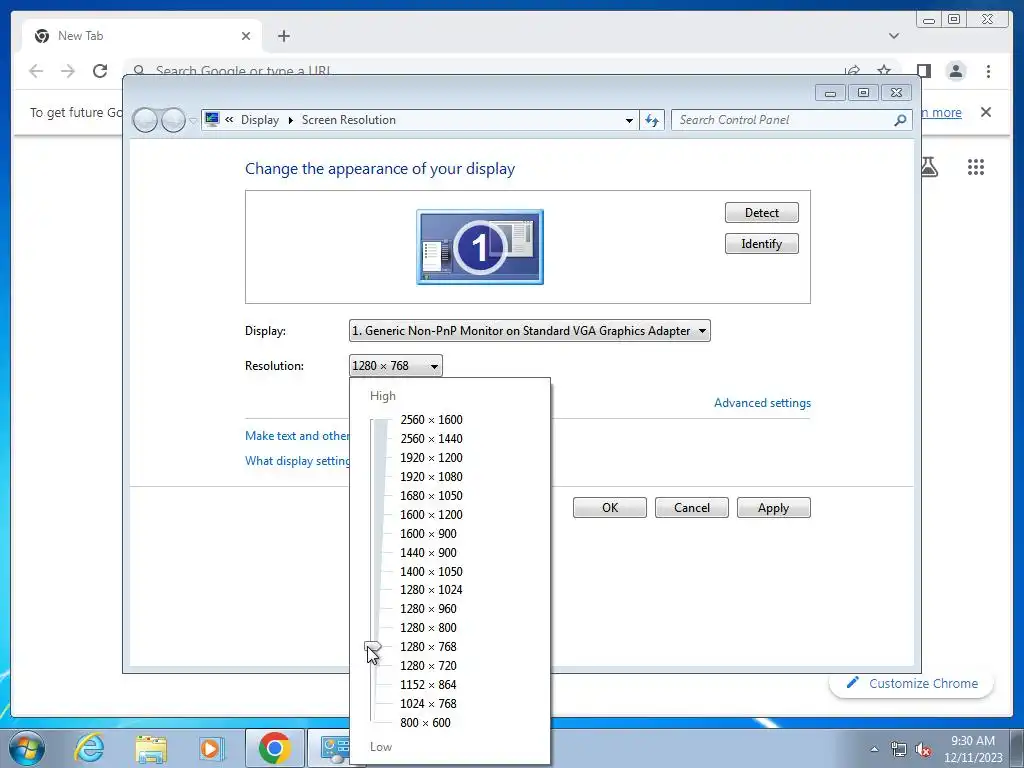
Task: Select the monitor 1 thumbnail
Action: coord(480,247)
